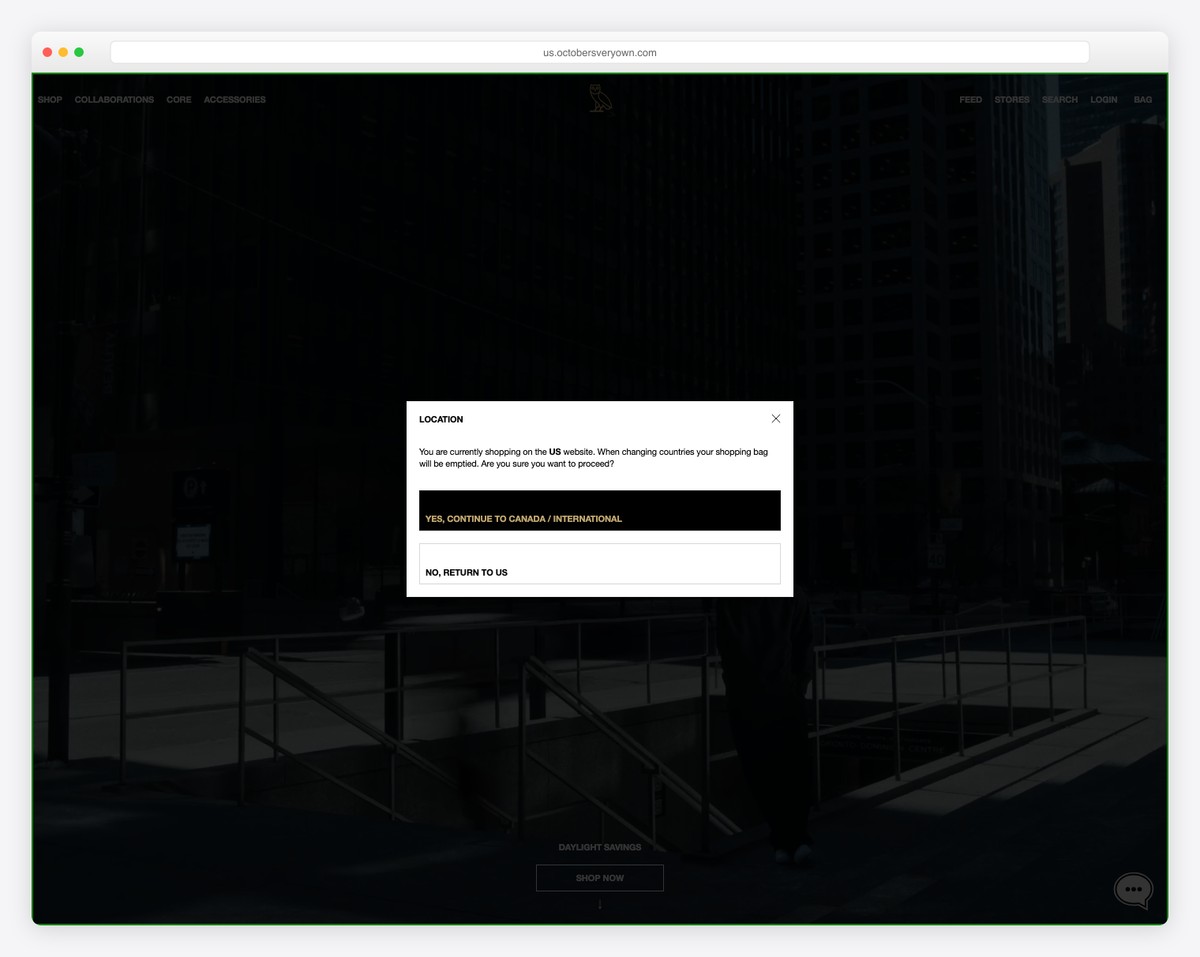Click the down arrow below SHOP NOW
This screenshot has height=957, width=1200.
pyautogui.click(x=599, y=903)
